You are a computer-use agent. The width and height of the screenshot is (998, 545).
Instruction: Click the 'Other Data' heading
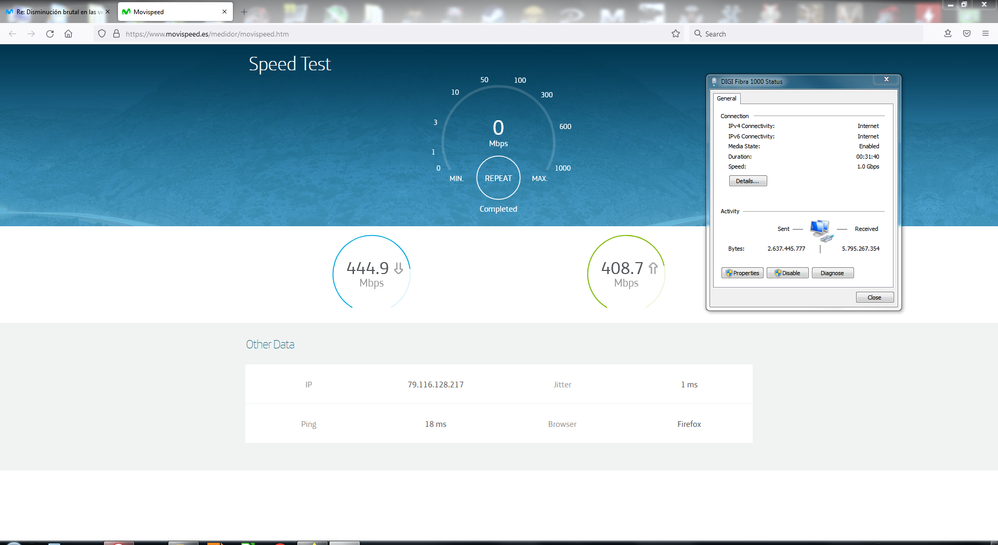point(270,344)
